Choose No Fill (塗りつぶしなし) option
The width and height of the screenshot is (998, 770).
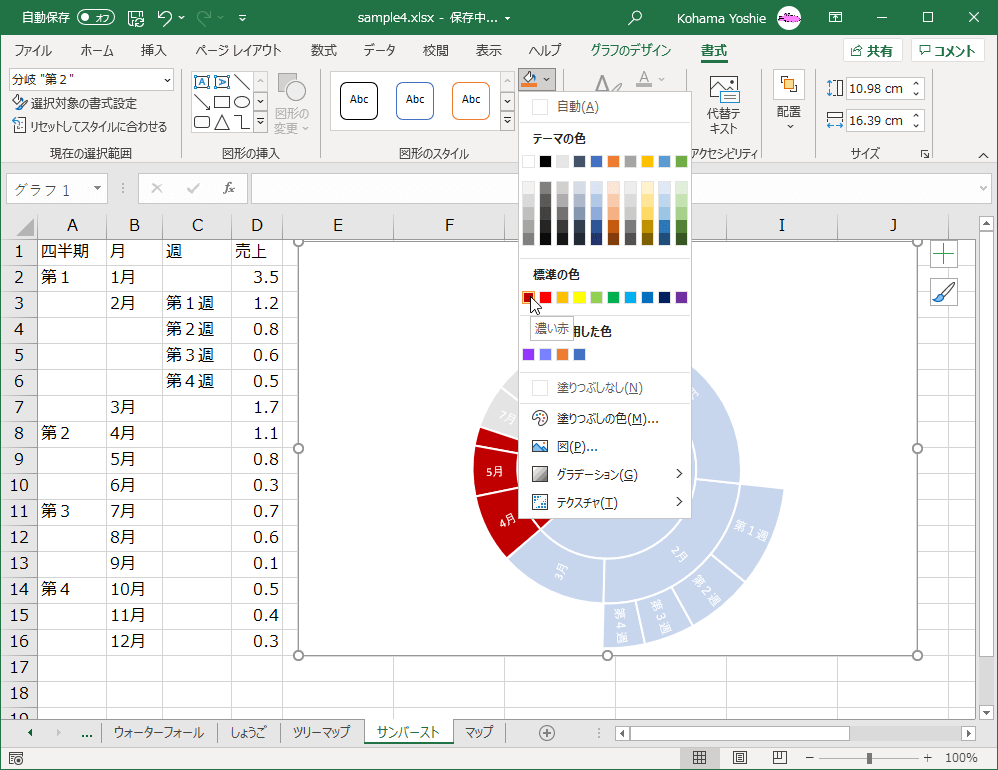point(599,388)
